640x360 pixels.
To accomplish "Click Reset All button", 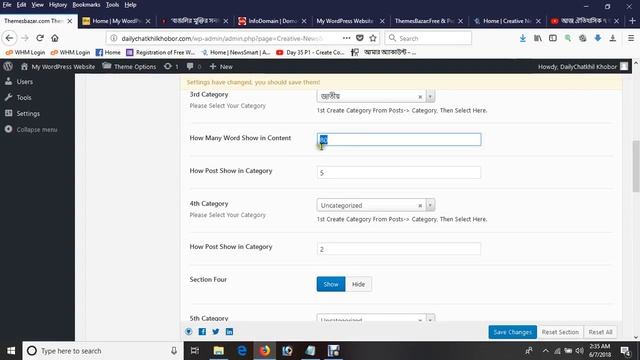I will pyautogui.click(x=600, y=332).
